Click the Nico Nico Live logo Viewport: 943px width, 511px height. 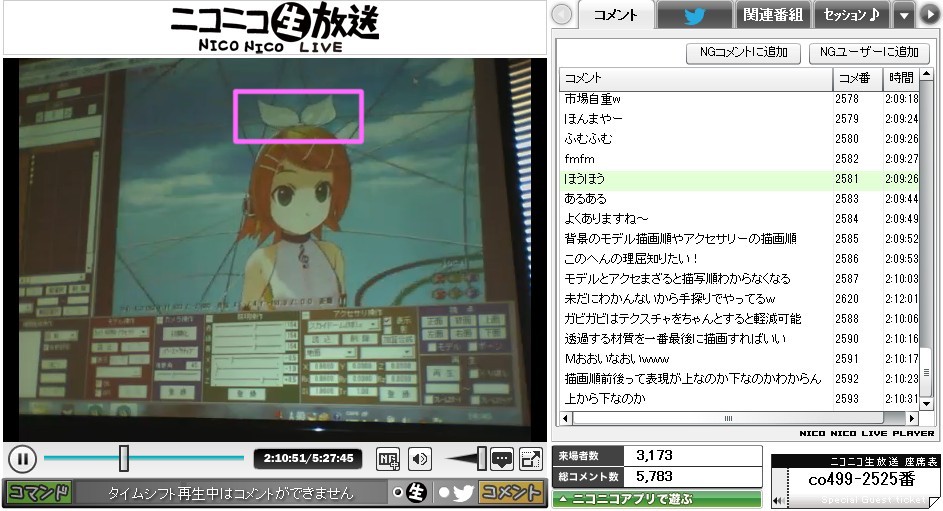[x=274, y=28]
